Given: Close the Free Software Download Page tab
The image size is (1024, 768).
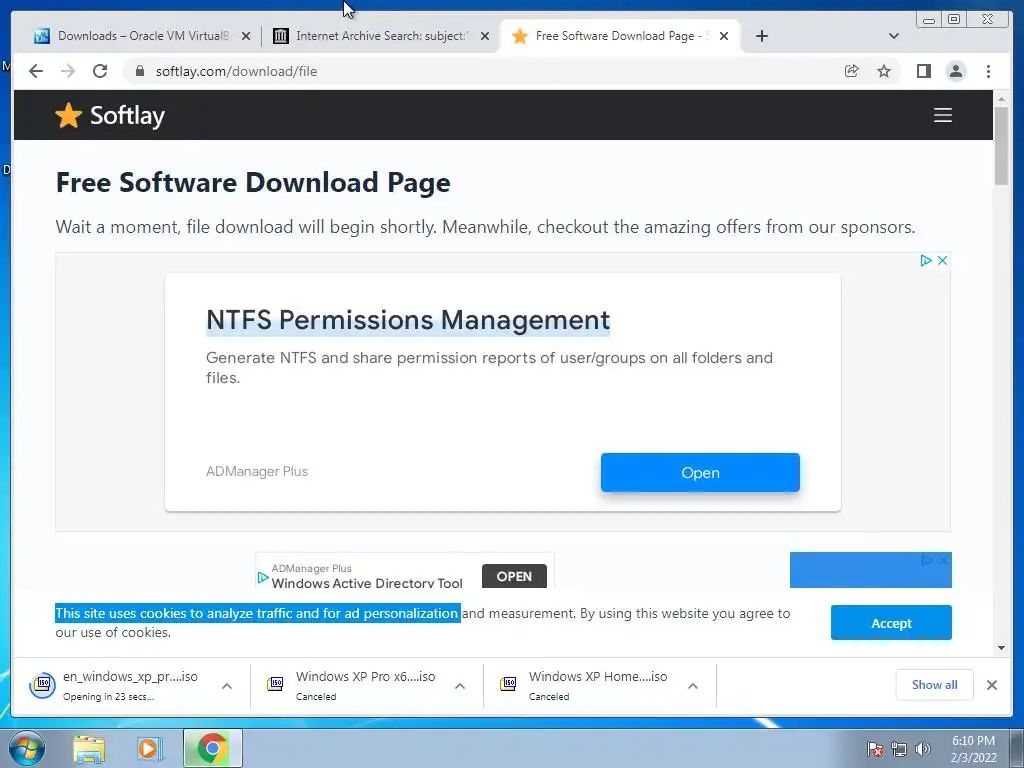Looking at the screenshot, I should tap(724, 36).
